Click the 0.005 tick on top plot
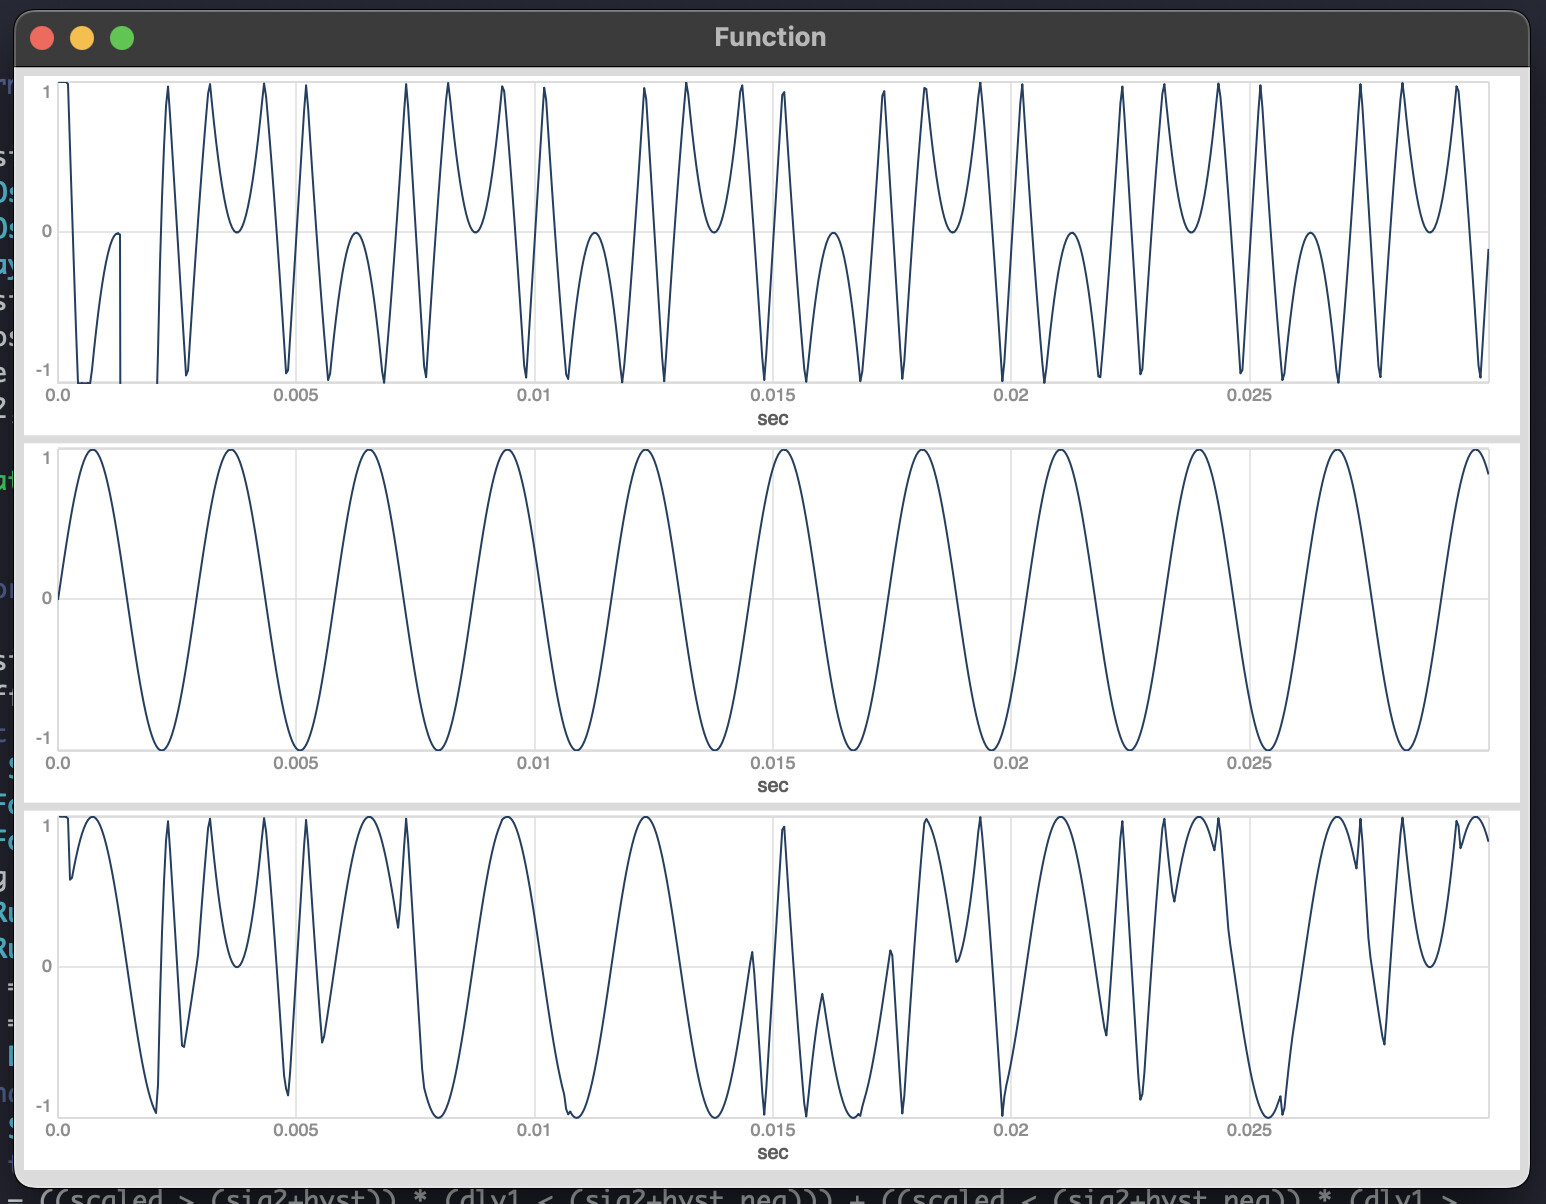Image resolution: width=1546 pixels, height=1204 pixels. click(x=296, y=396)
